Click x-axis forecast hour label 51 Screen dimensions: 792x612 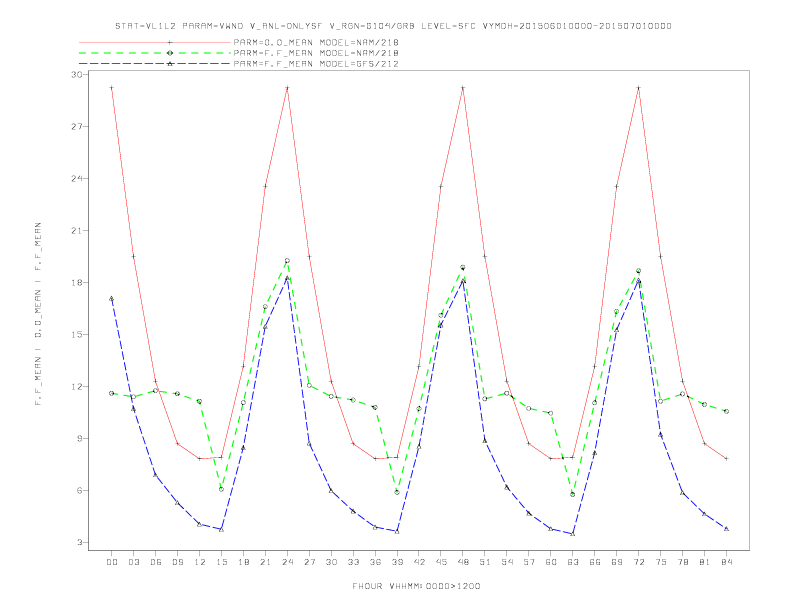pyautogui.click(x=485, y=562)
